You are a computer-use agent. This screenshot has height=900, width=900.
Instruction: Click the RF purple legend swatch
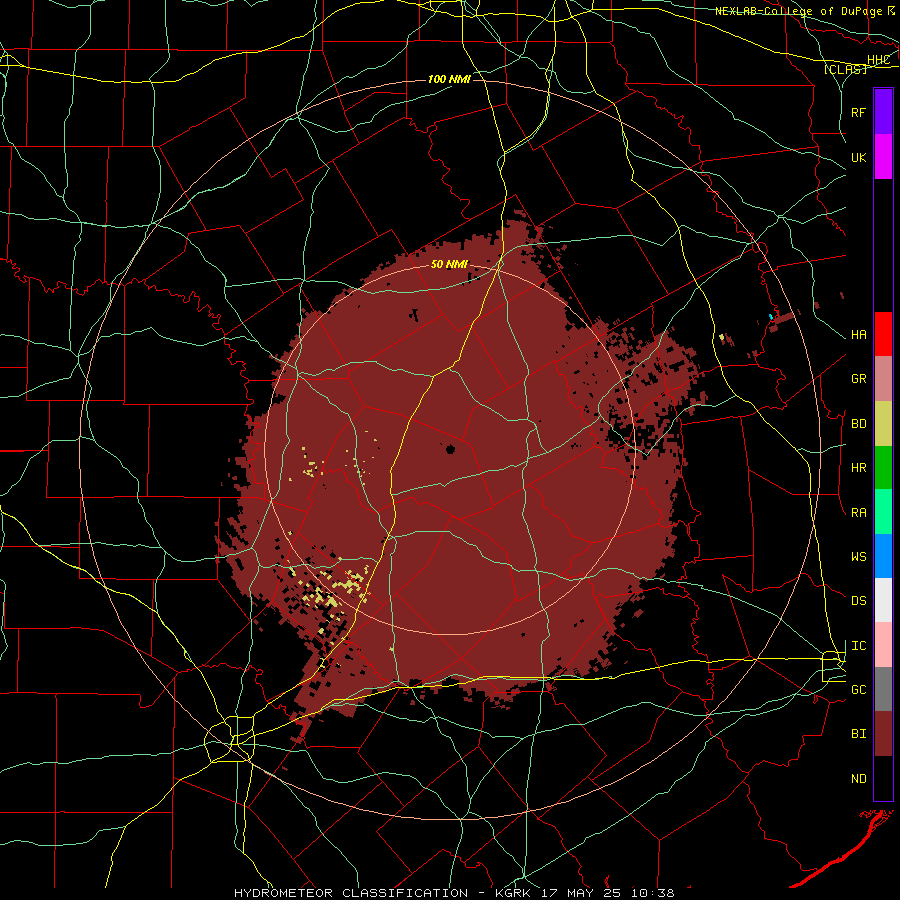[x=883, y=112]
